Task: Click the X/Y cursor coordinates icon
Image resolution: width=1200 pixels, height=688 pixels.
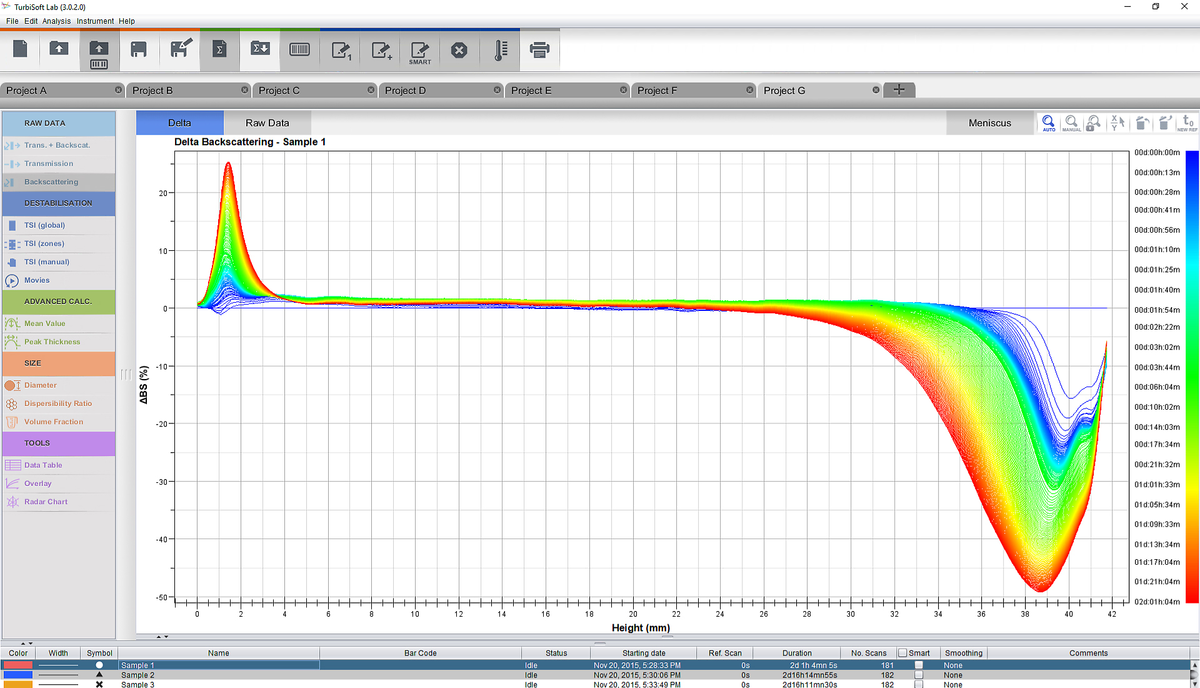Action: pyautogui.click(x=1118, y=122)
